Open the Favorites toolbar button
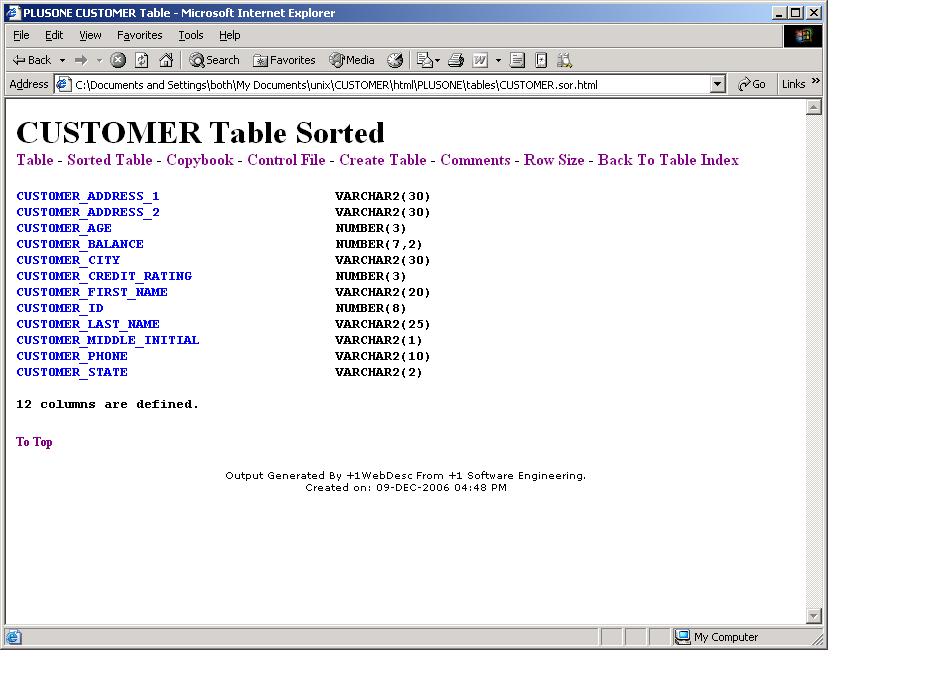The image size is (933, 690). 284,60
